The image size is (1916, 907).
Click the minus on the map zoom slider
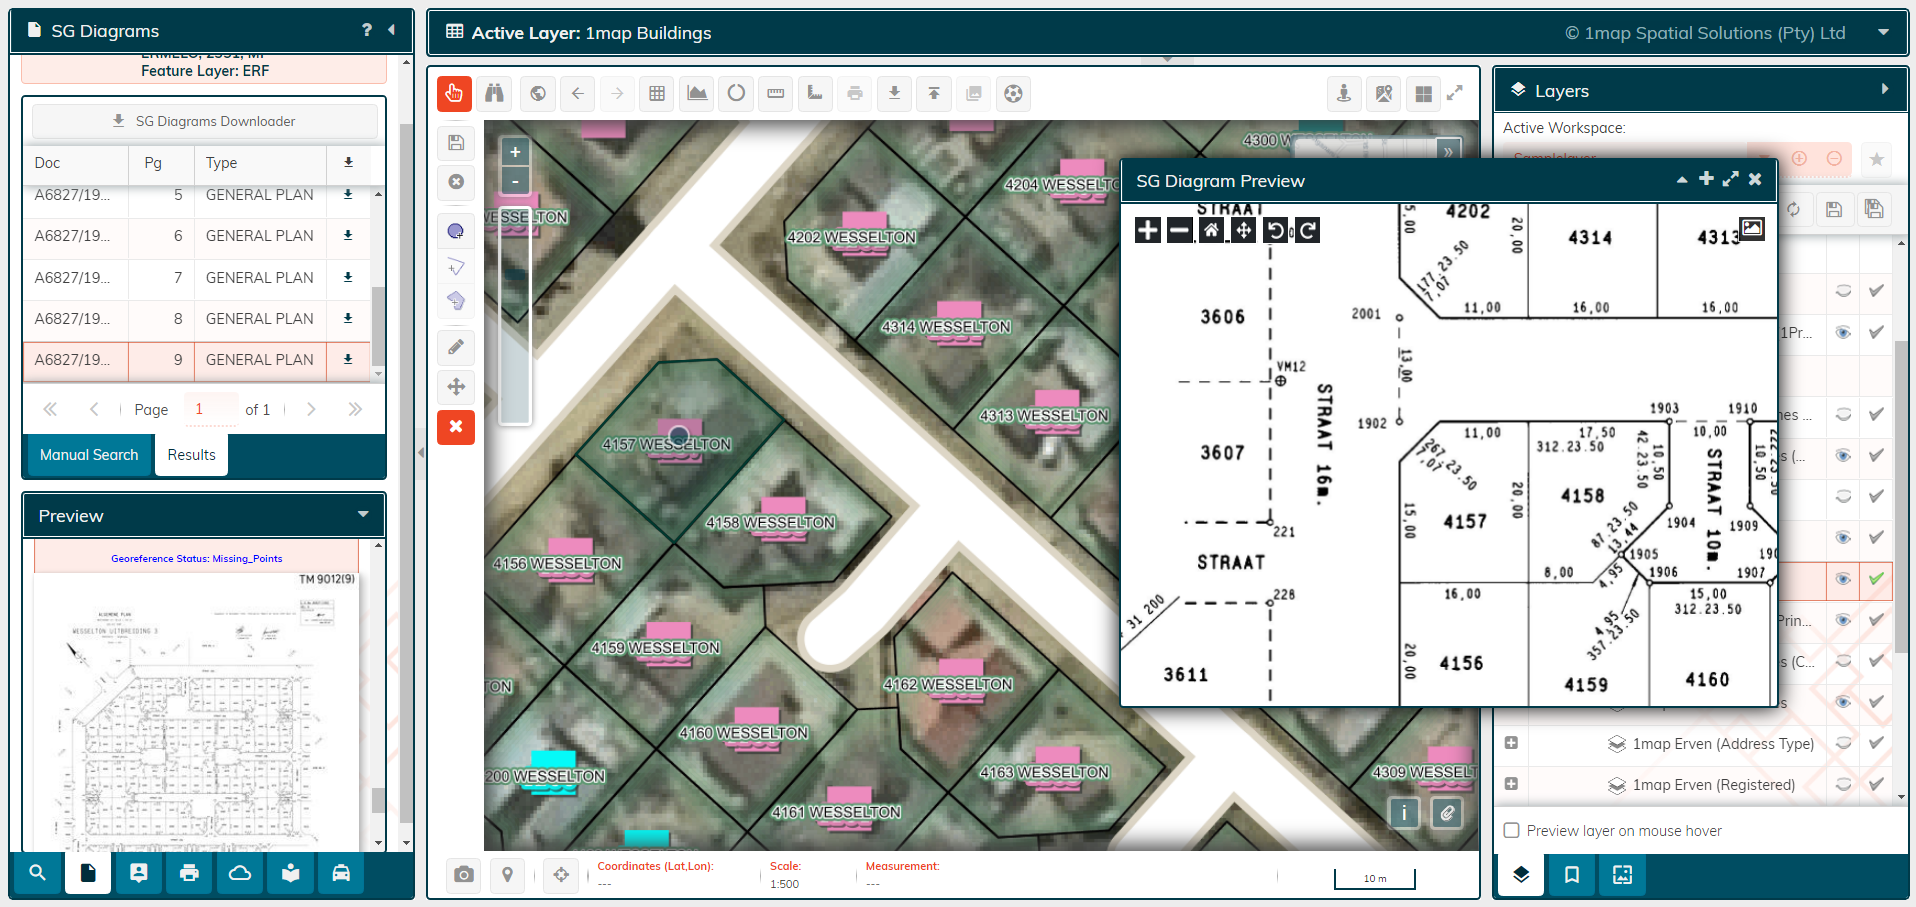tap(515, 181)
